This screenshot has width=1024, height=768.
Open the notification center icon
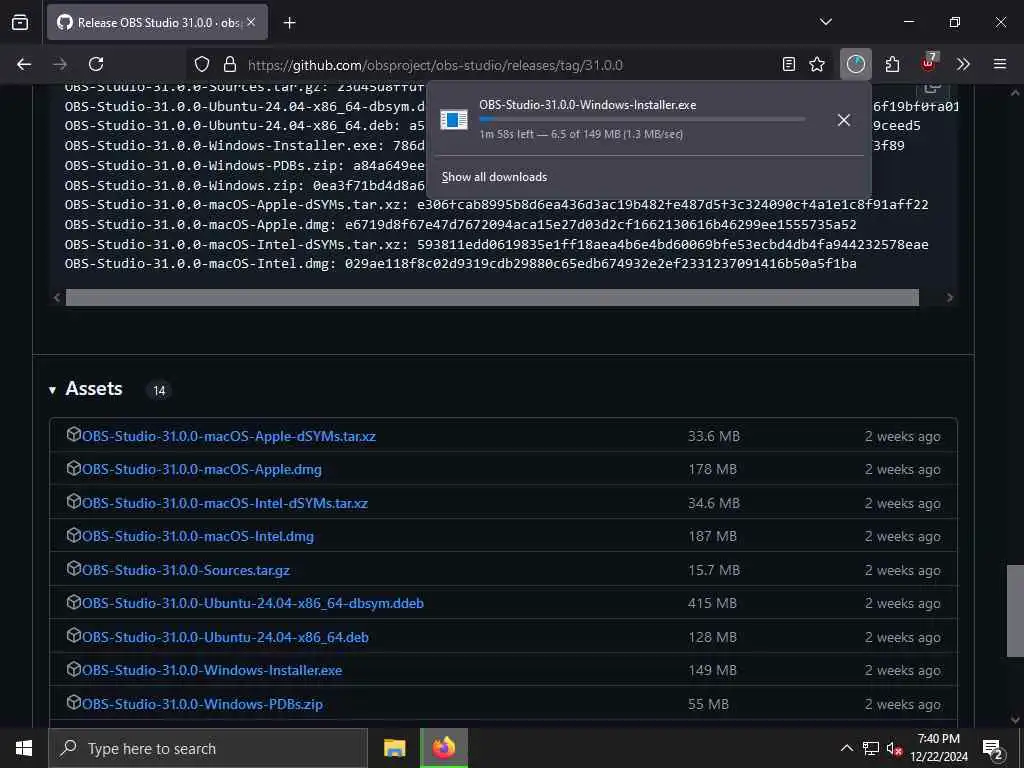993,748
